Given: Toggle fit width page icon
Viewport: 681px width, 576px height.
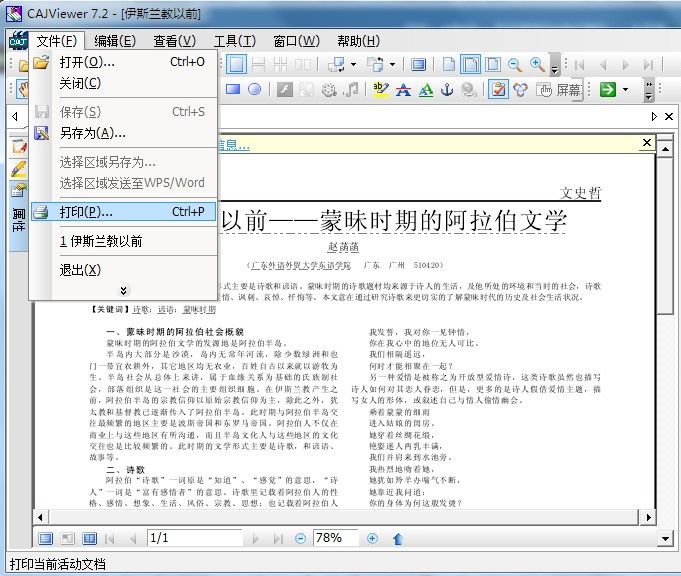Looking at the screenshot, I should point(471,65).
